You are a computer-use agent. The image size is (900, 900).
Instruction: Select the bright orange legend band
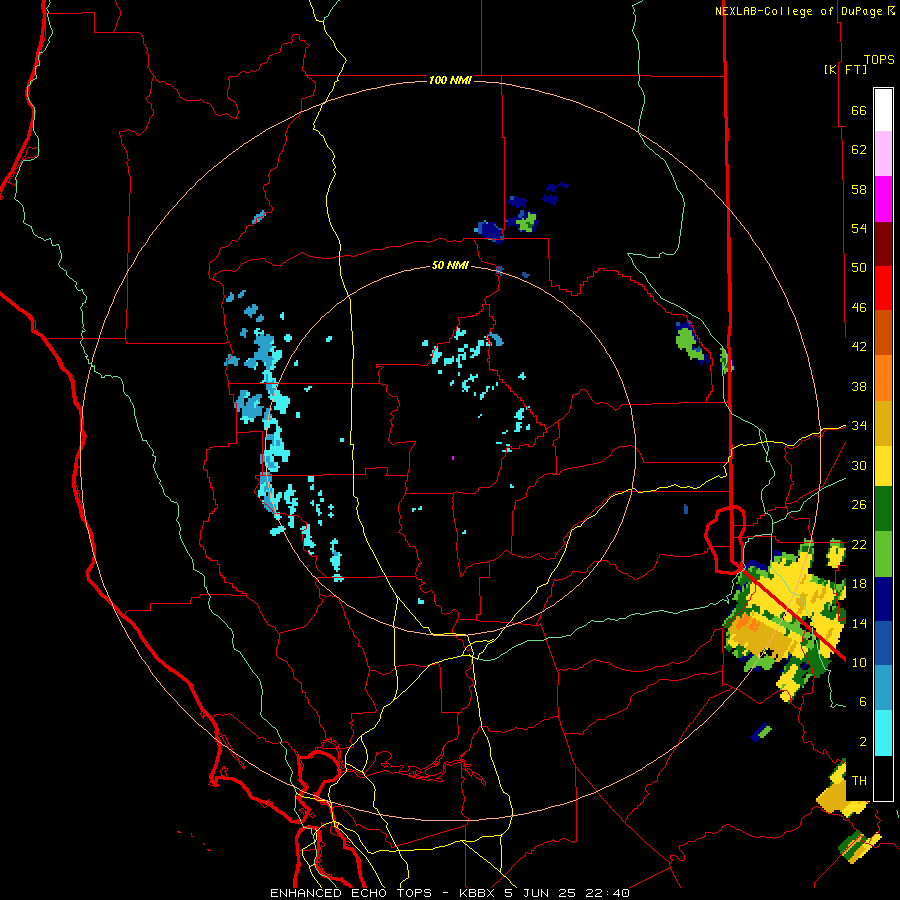pyautogui.click(x=883, y=377)
